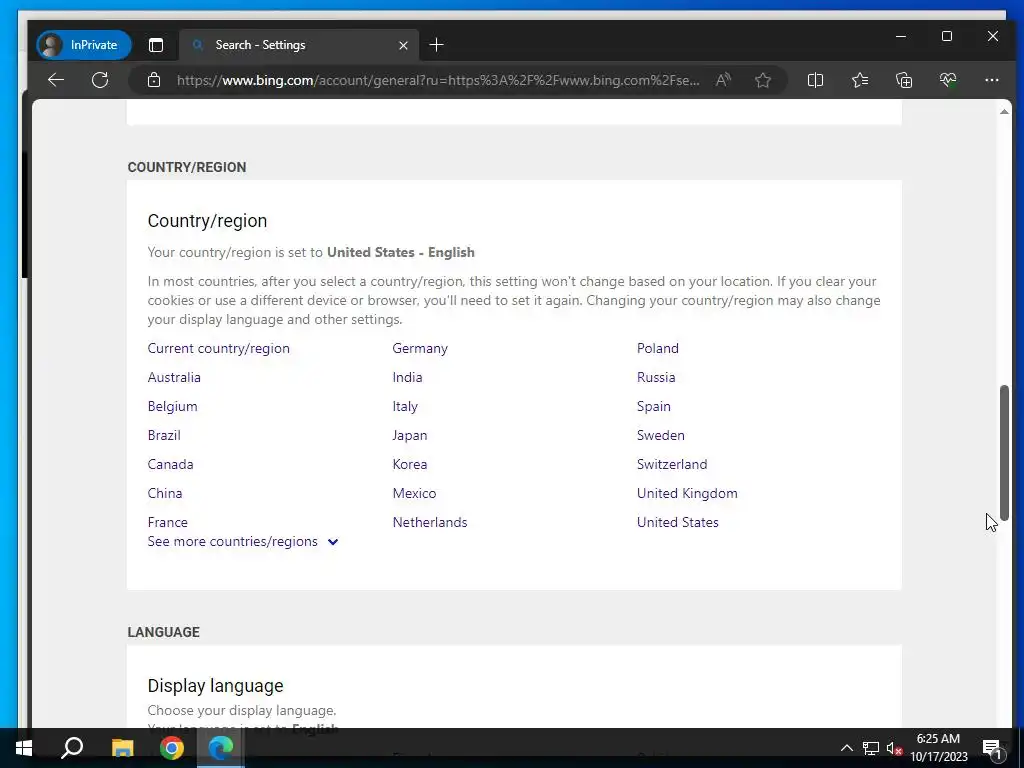Click the "United States - English" text
Image resolution: width=1024 pixels, height=768 pixels.
point(400,252)
